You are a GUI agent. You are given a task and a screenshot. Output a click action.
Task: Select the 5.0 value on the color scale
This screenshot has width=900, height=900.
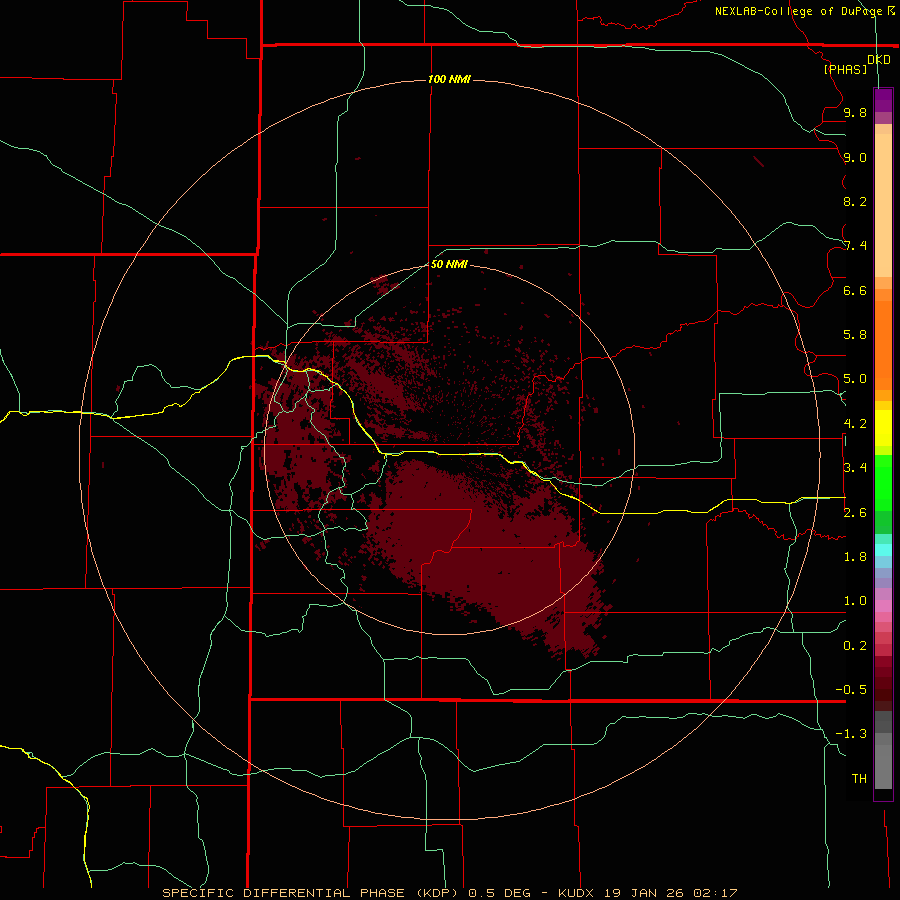coord(855,379)
